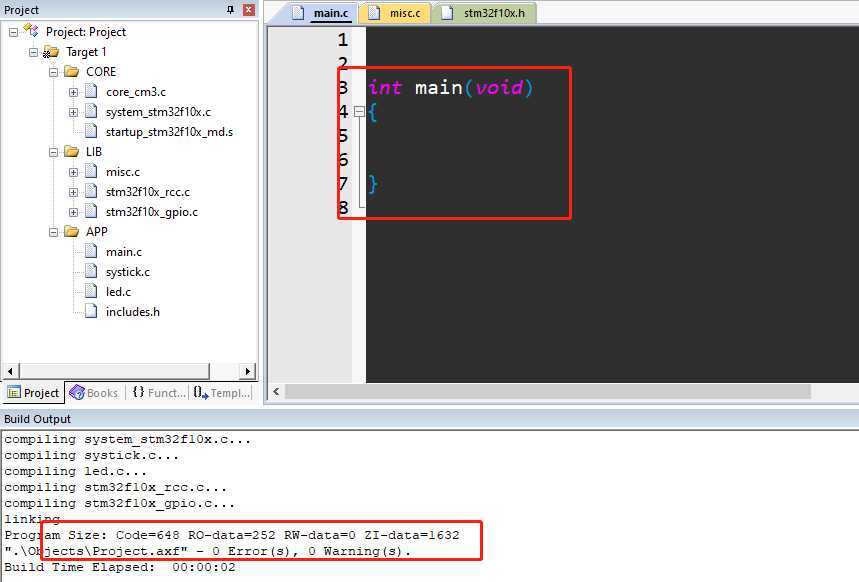Click the Target 1 folder icon

coord(51,52)
